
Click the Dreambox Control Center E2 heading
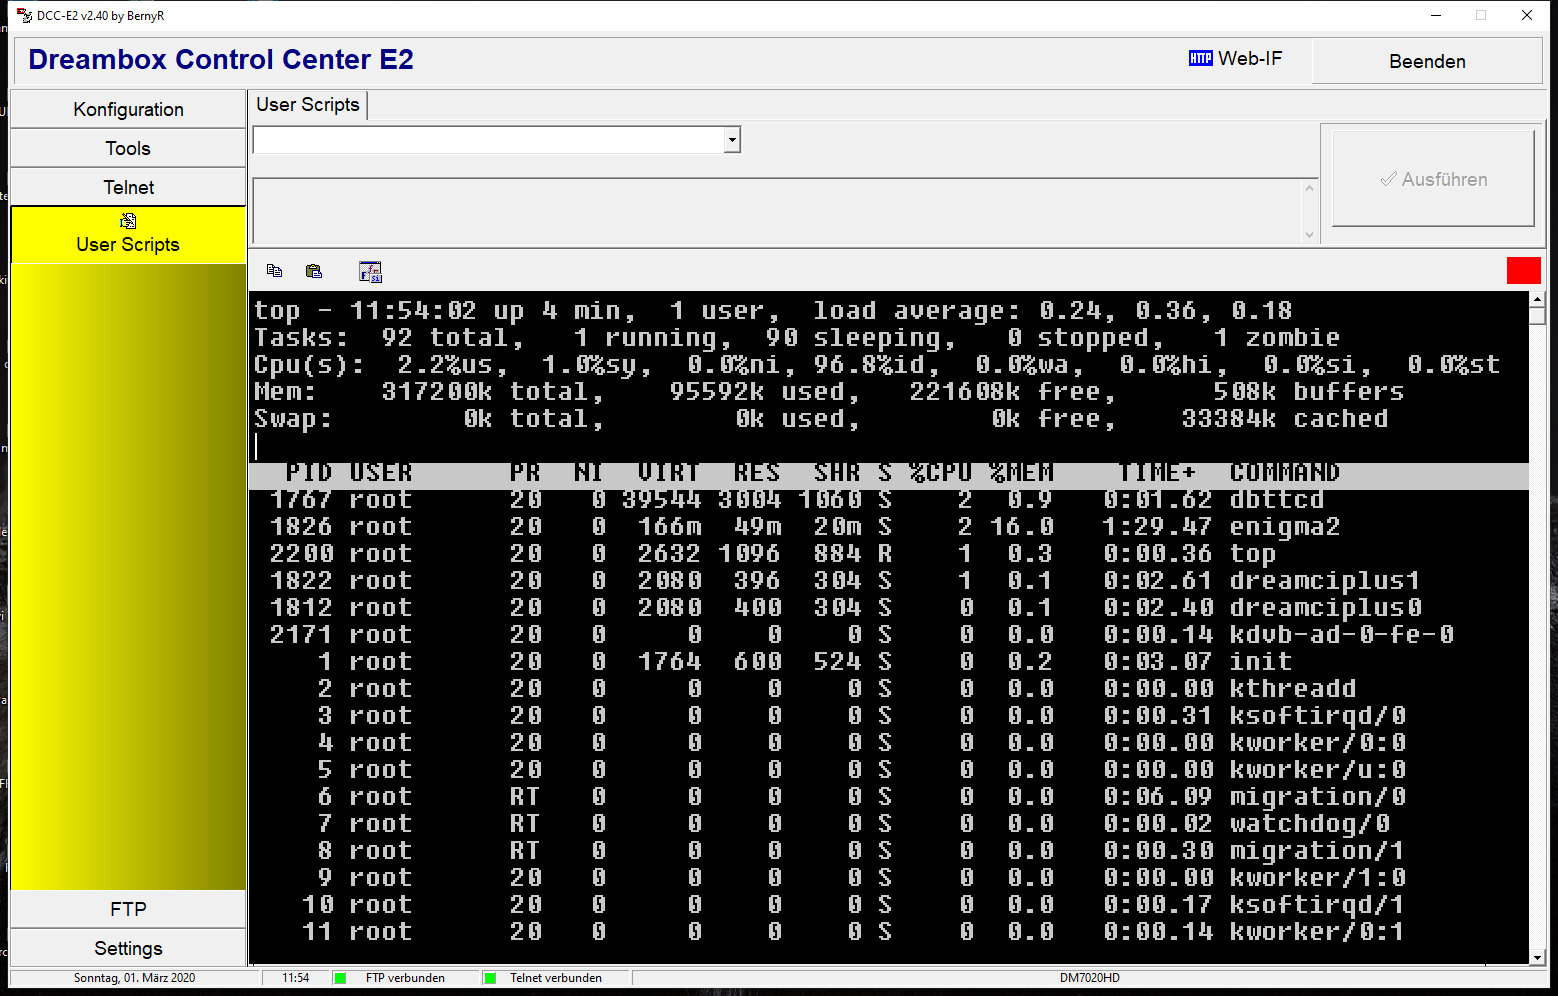pos(221,60)
